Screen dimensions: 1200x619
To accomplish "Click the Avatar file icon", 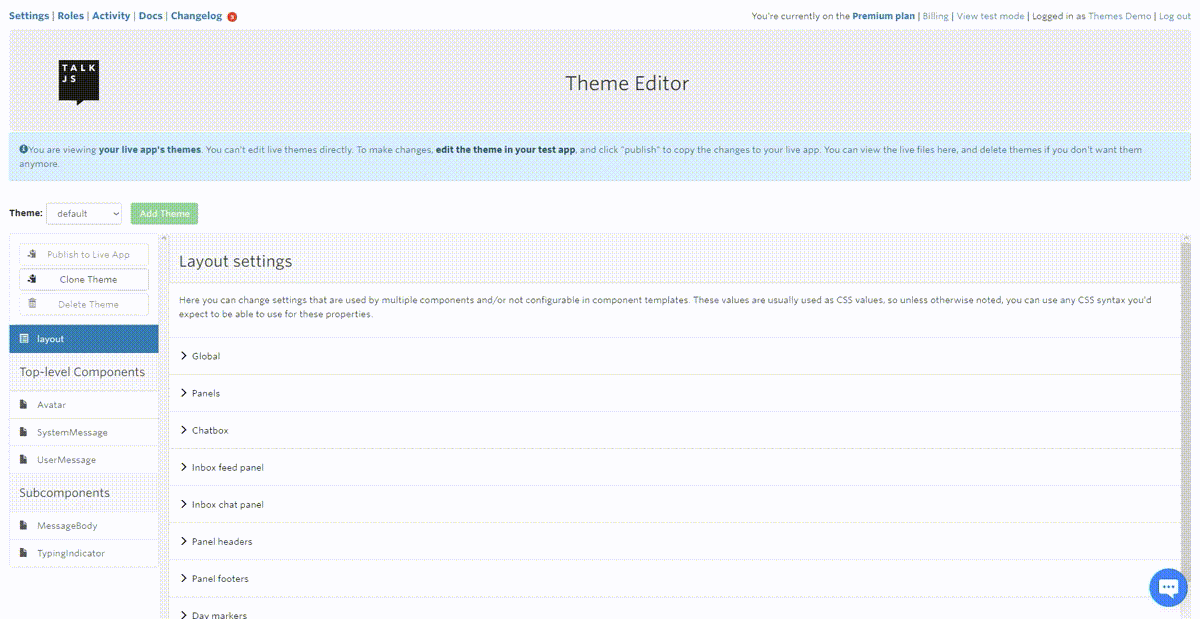I will click(x=24, y=405).
